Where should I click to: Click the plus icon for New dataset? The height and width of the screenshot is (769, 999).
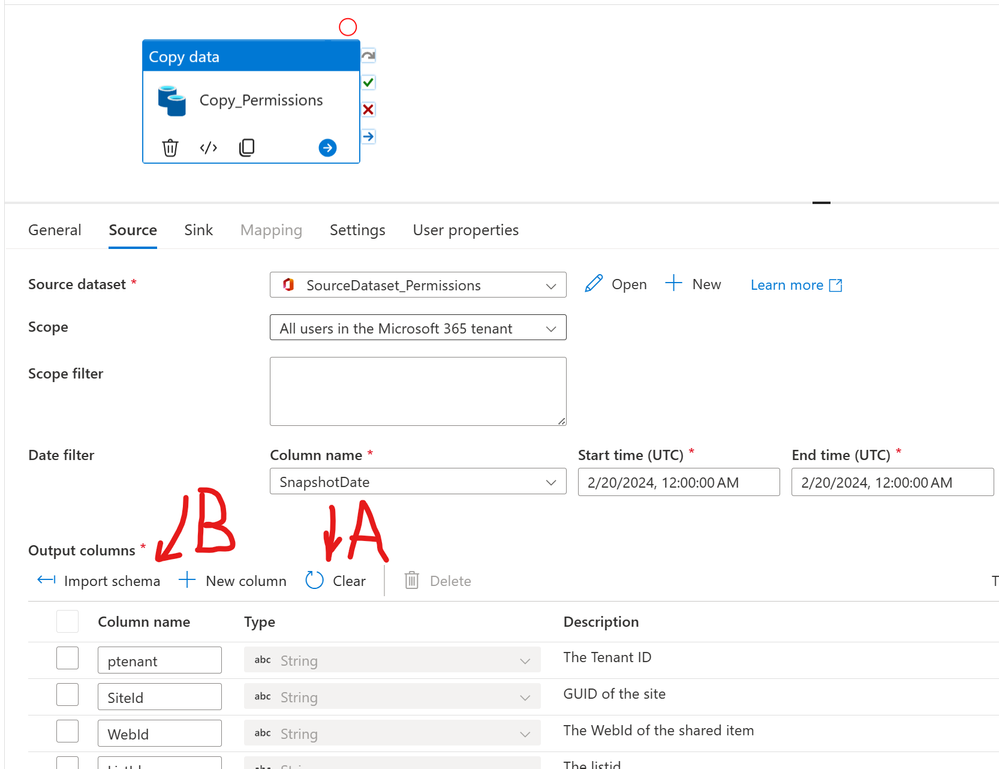(x=673, y=283)
